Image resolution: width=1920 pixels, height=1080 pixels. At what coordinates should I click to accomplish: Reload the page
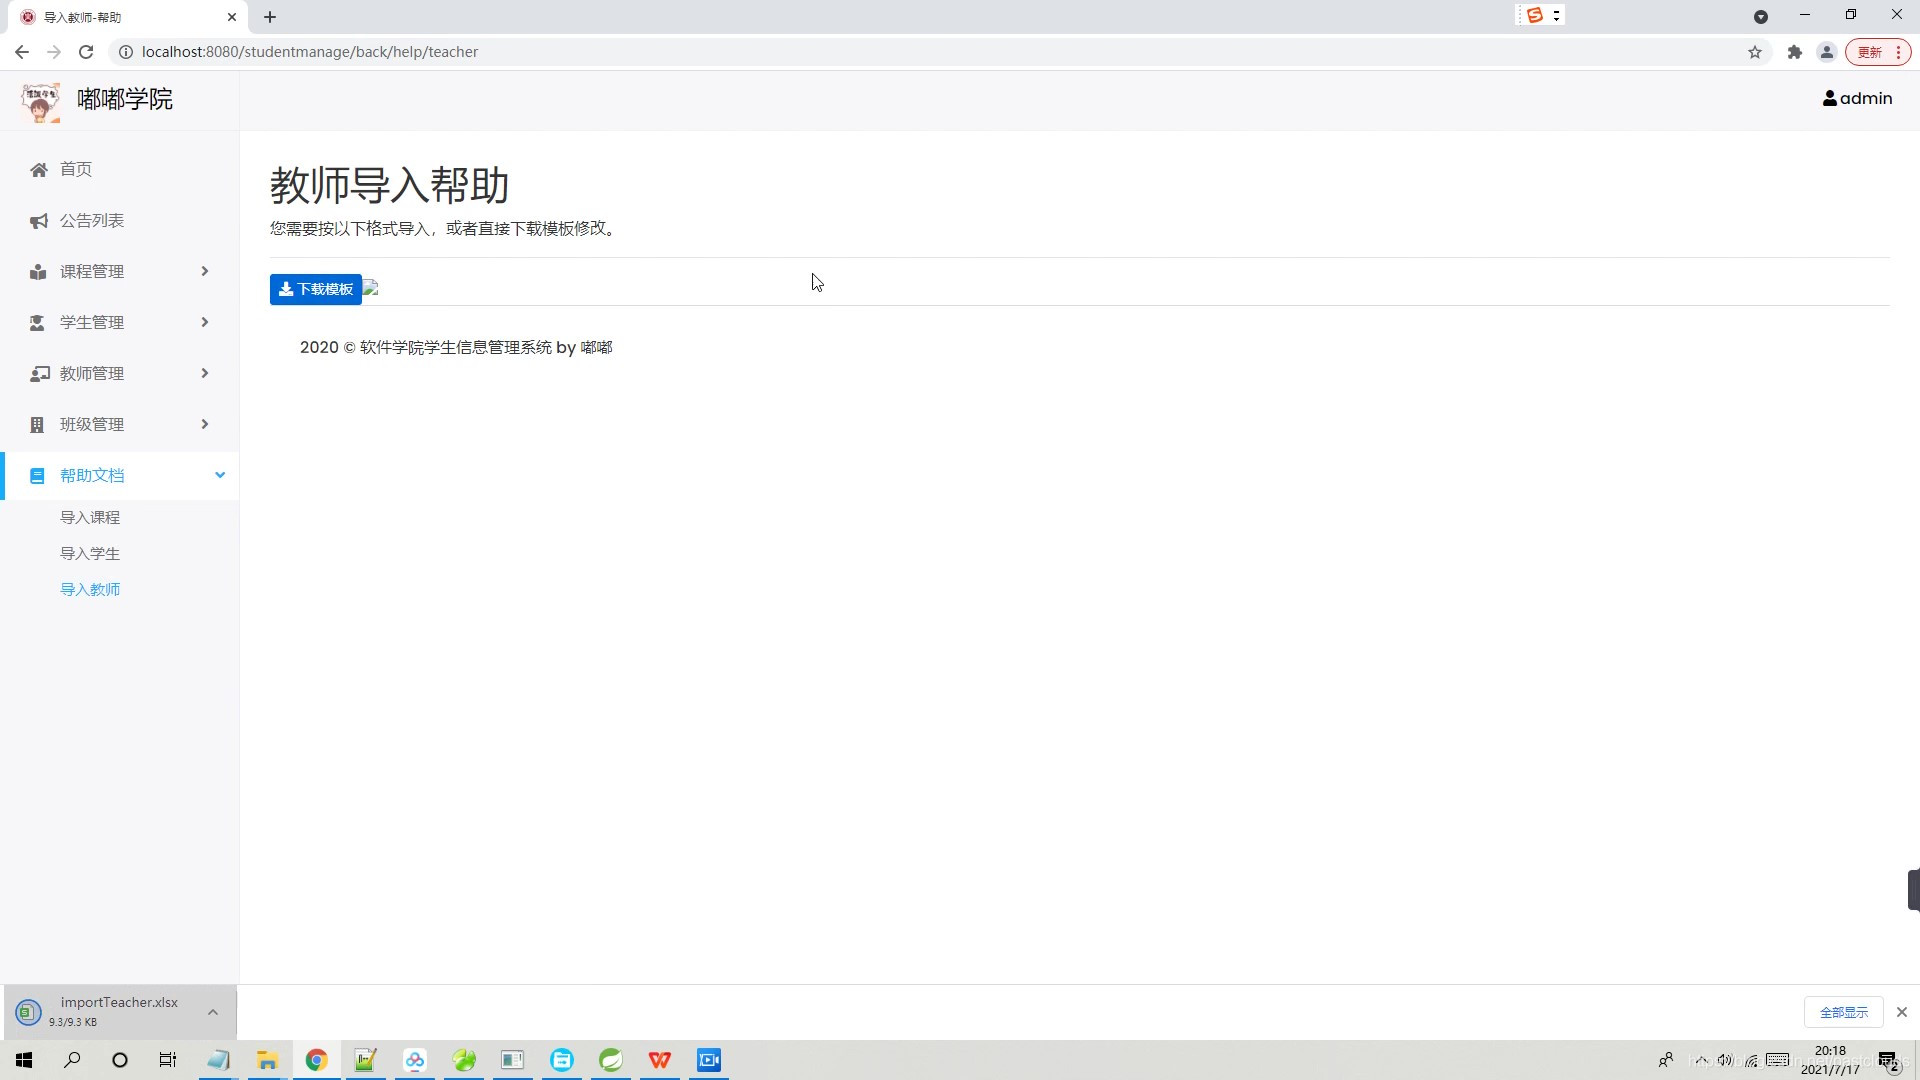coord(86,52)
